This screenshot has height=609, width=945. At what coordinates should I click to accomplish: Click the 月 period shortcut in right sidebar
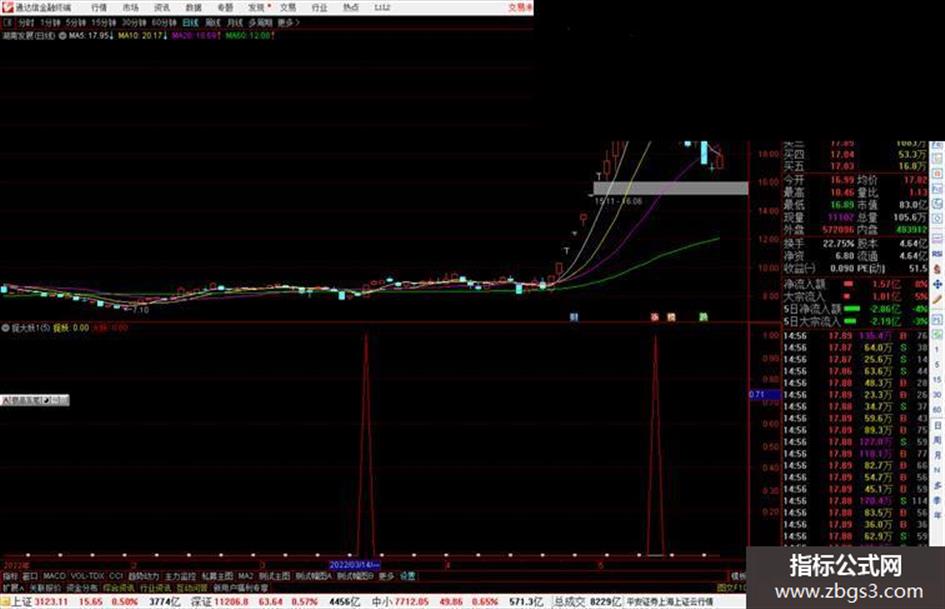[937, 456]
